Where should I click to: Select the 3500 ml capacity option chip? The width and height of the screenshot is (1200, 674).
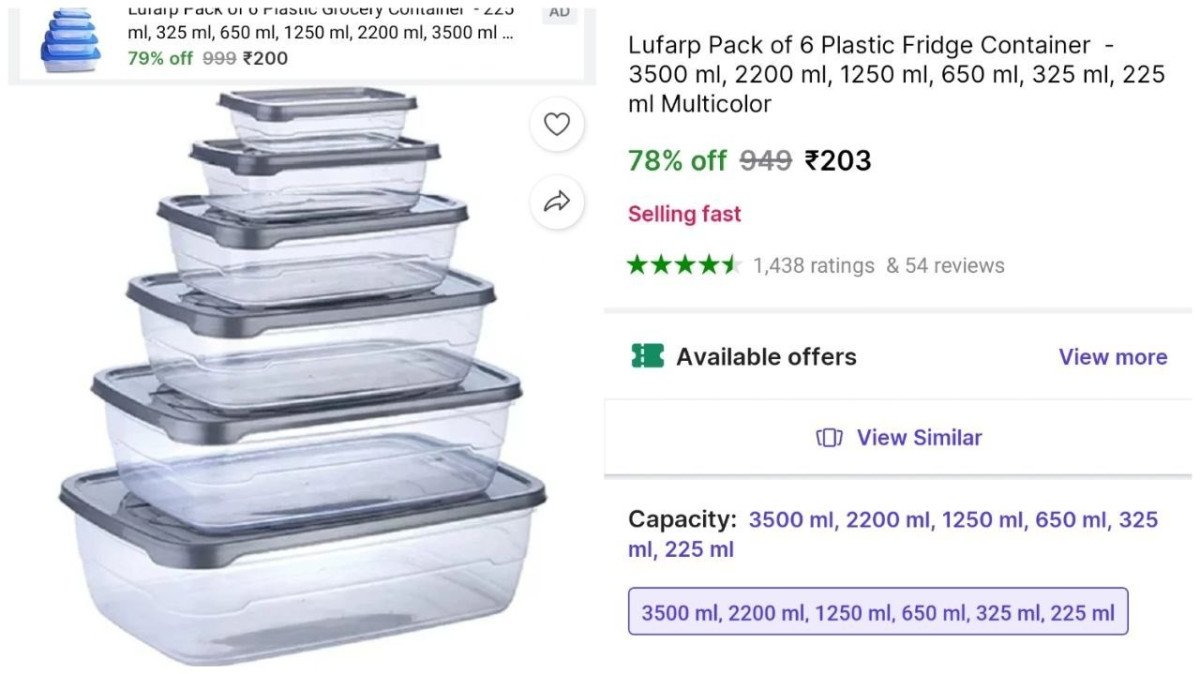coord(877,612)
